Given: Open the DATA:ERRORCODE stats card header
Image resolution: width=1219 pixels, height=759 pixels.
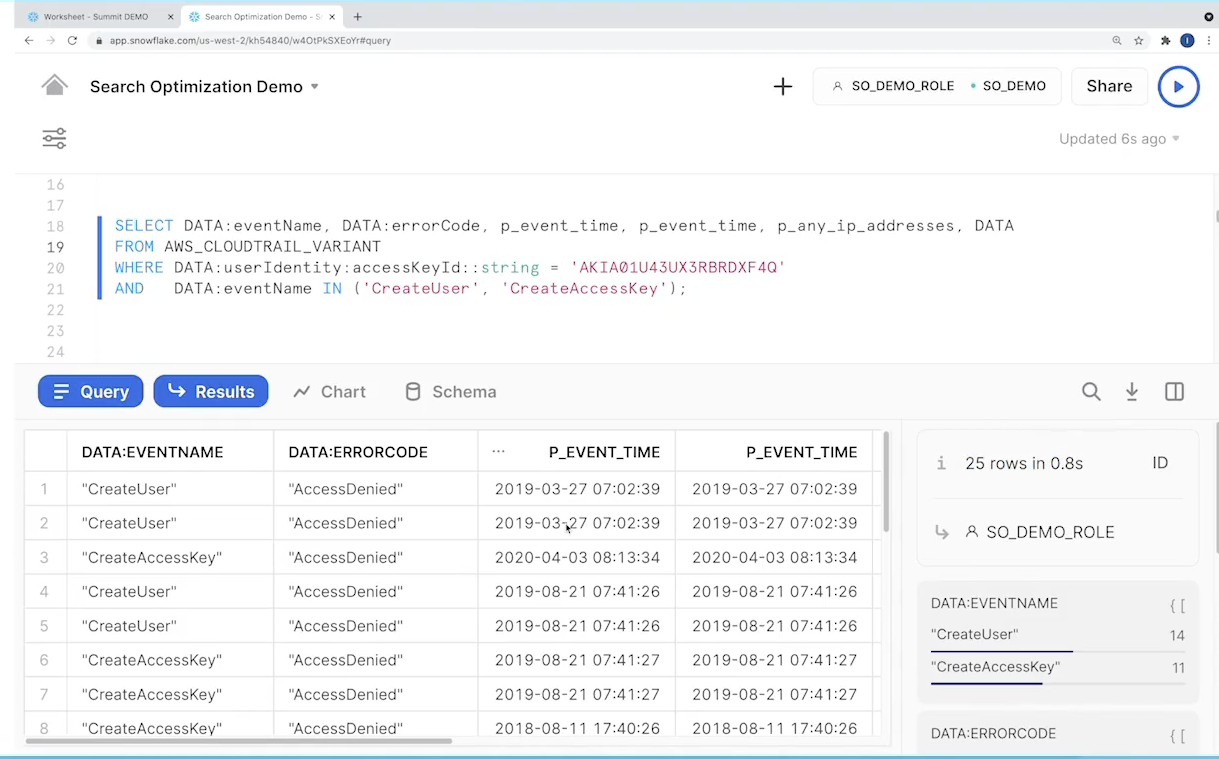Looking at the screenshot, I should tap(994, 734).
